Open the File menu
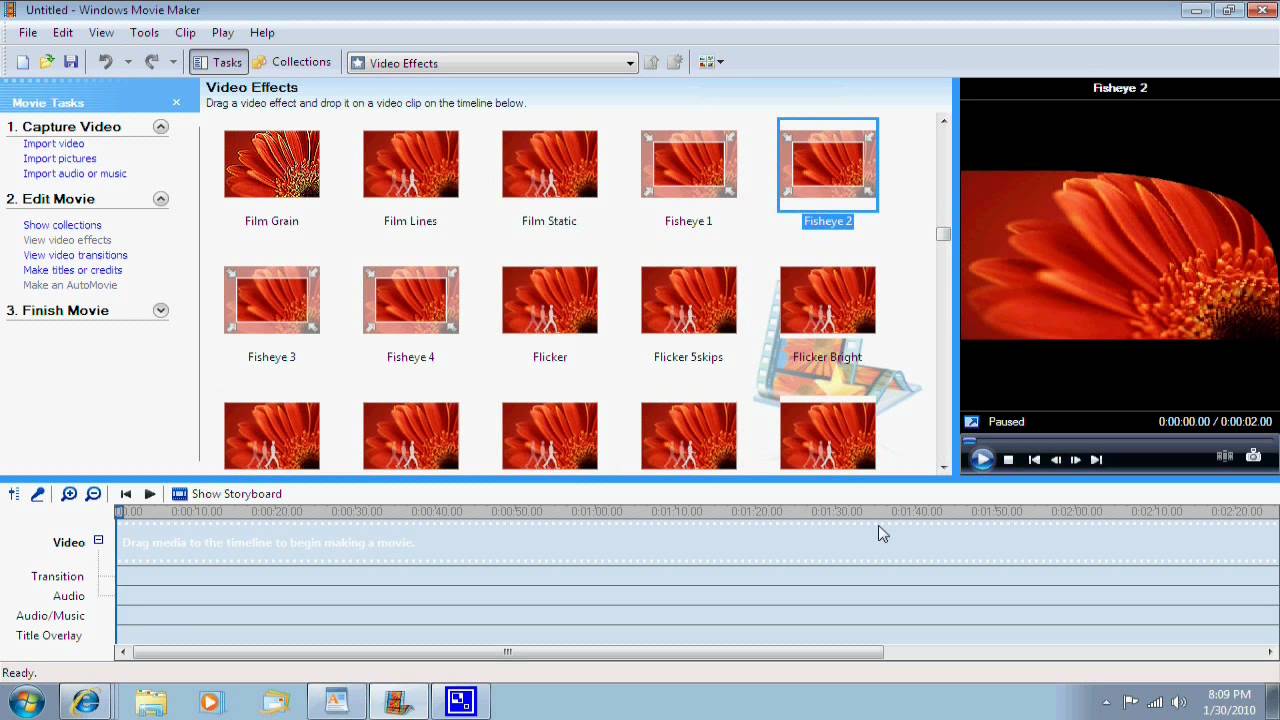 pos(28,32)
